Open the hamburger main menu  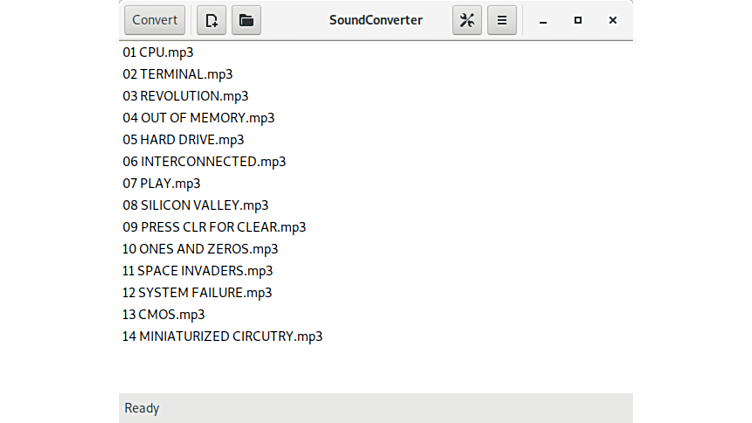pyautogui.click(x=502, y=20)
